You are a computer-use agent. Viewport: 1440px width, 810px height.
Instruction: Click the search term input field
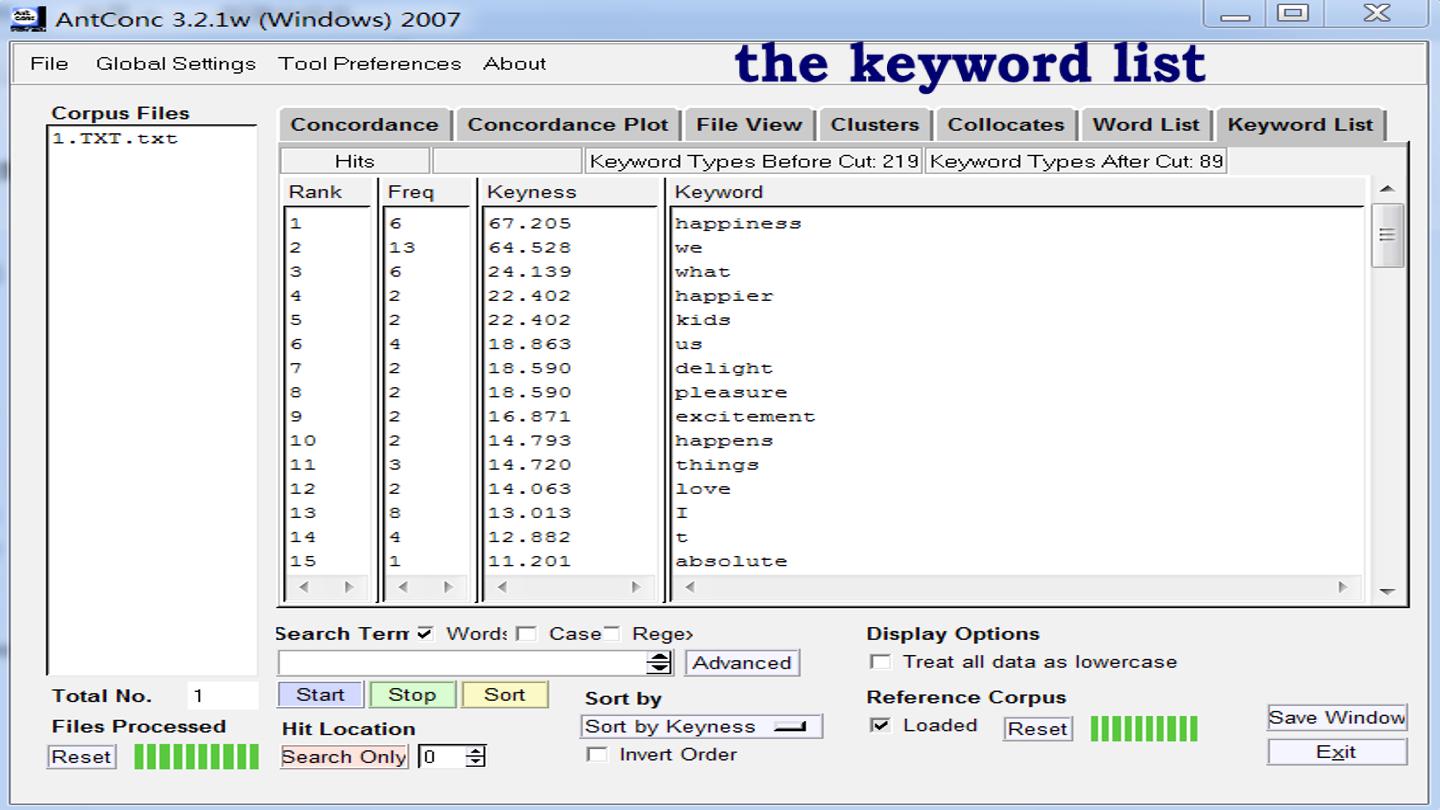click(x=463, y=662)
